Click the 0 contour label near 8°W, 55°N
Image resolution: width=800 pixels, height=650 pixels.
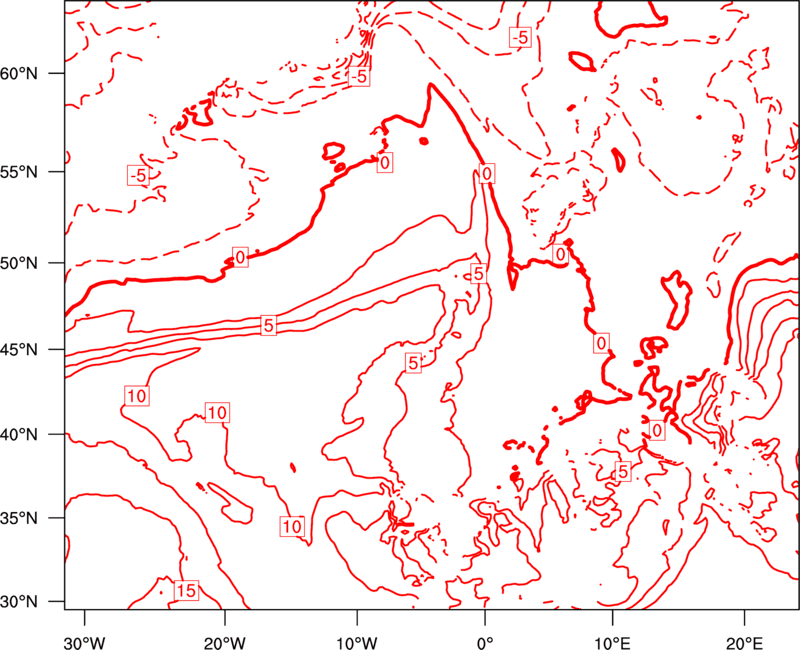pos(385,163)
